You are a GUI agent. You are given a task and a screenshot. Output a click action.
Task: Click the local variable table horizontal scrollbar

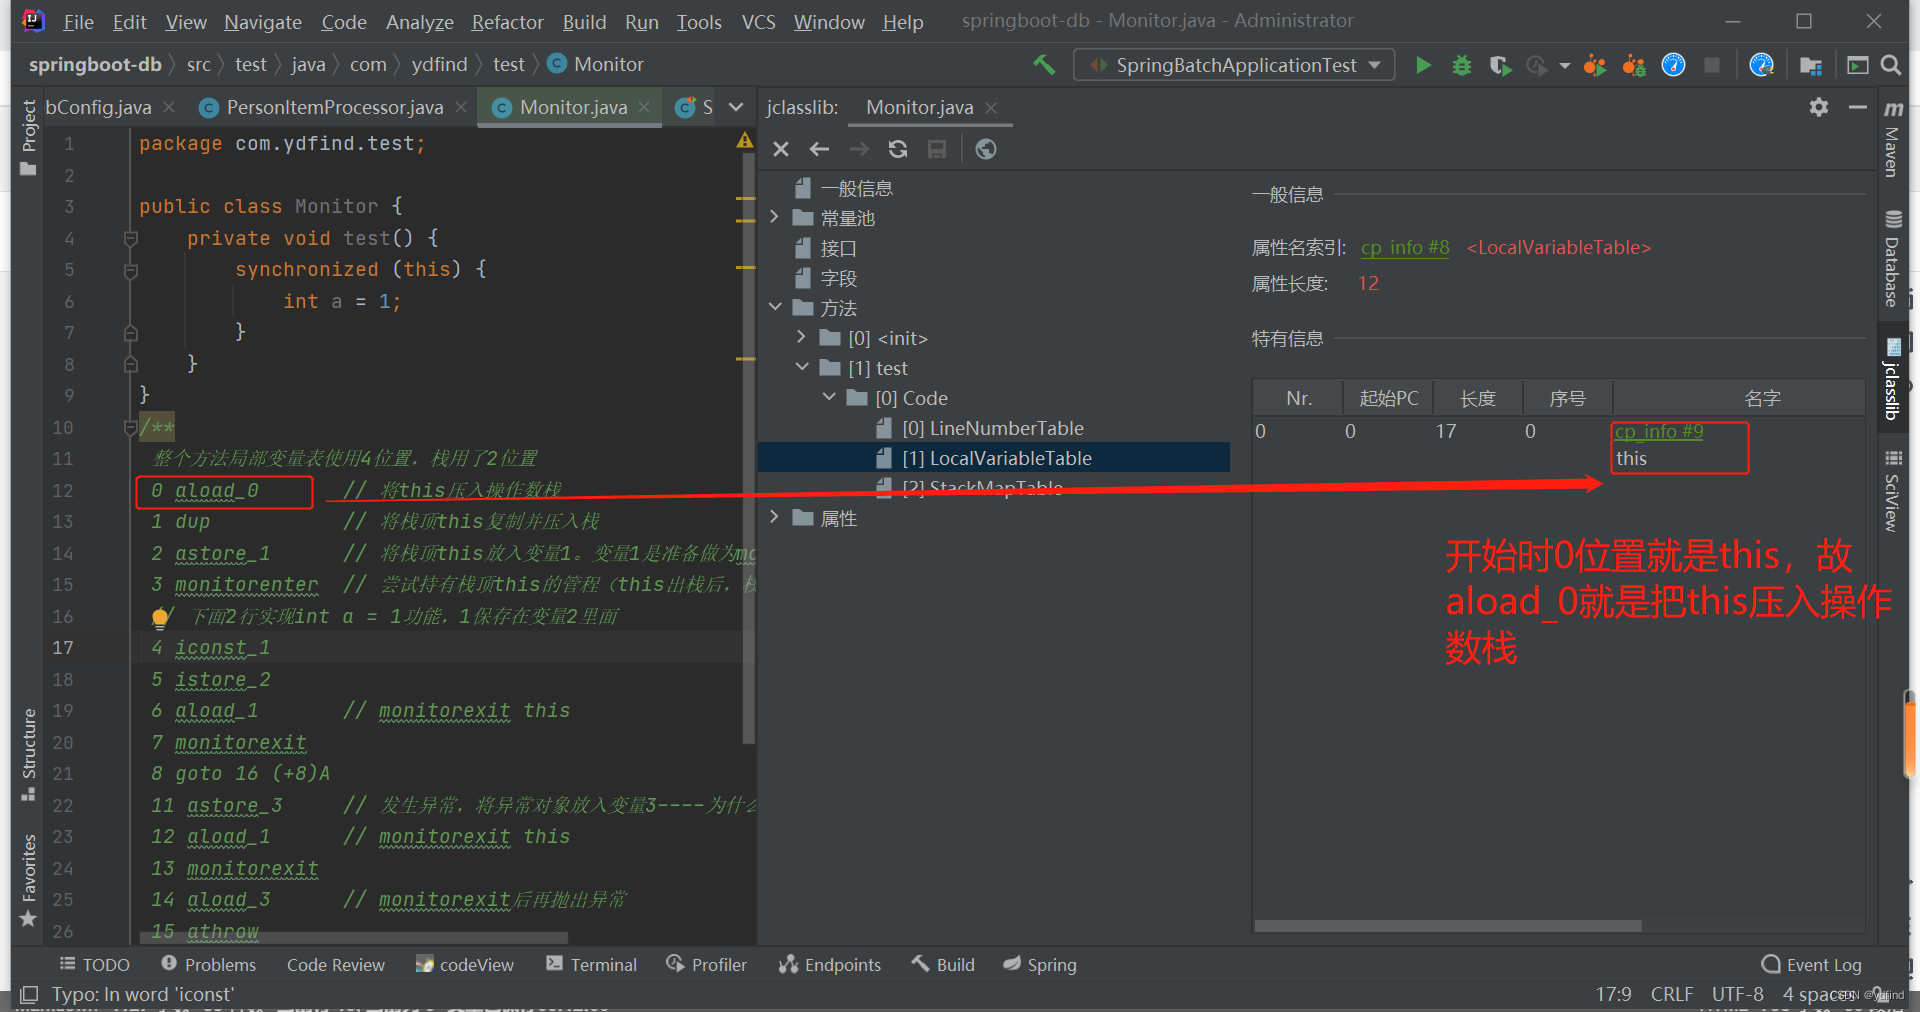[1447, 926]
